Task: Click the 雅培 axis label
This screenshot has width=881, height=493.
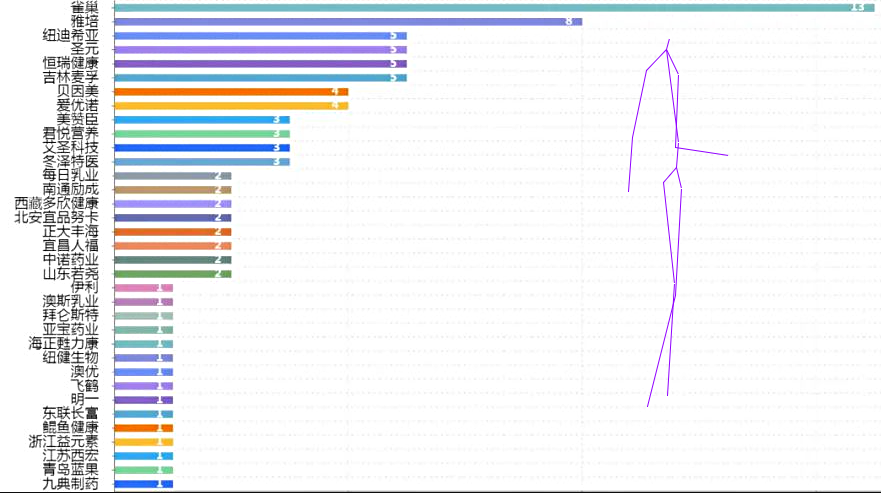Action: pyautogui.click(x=84, y=21)
